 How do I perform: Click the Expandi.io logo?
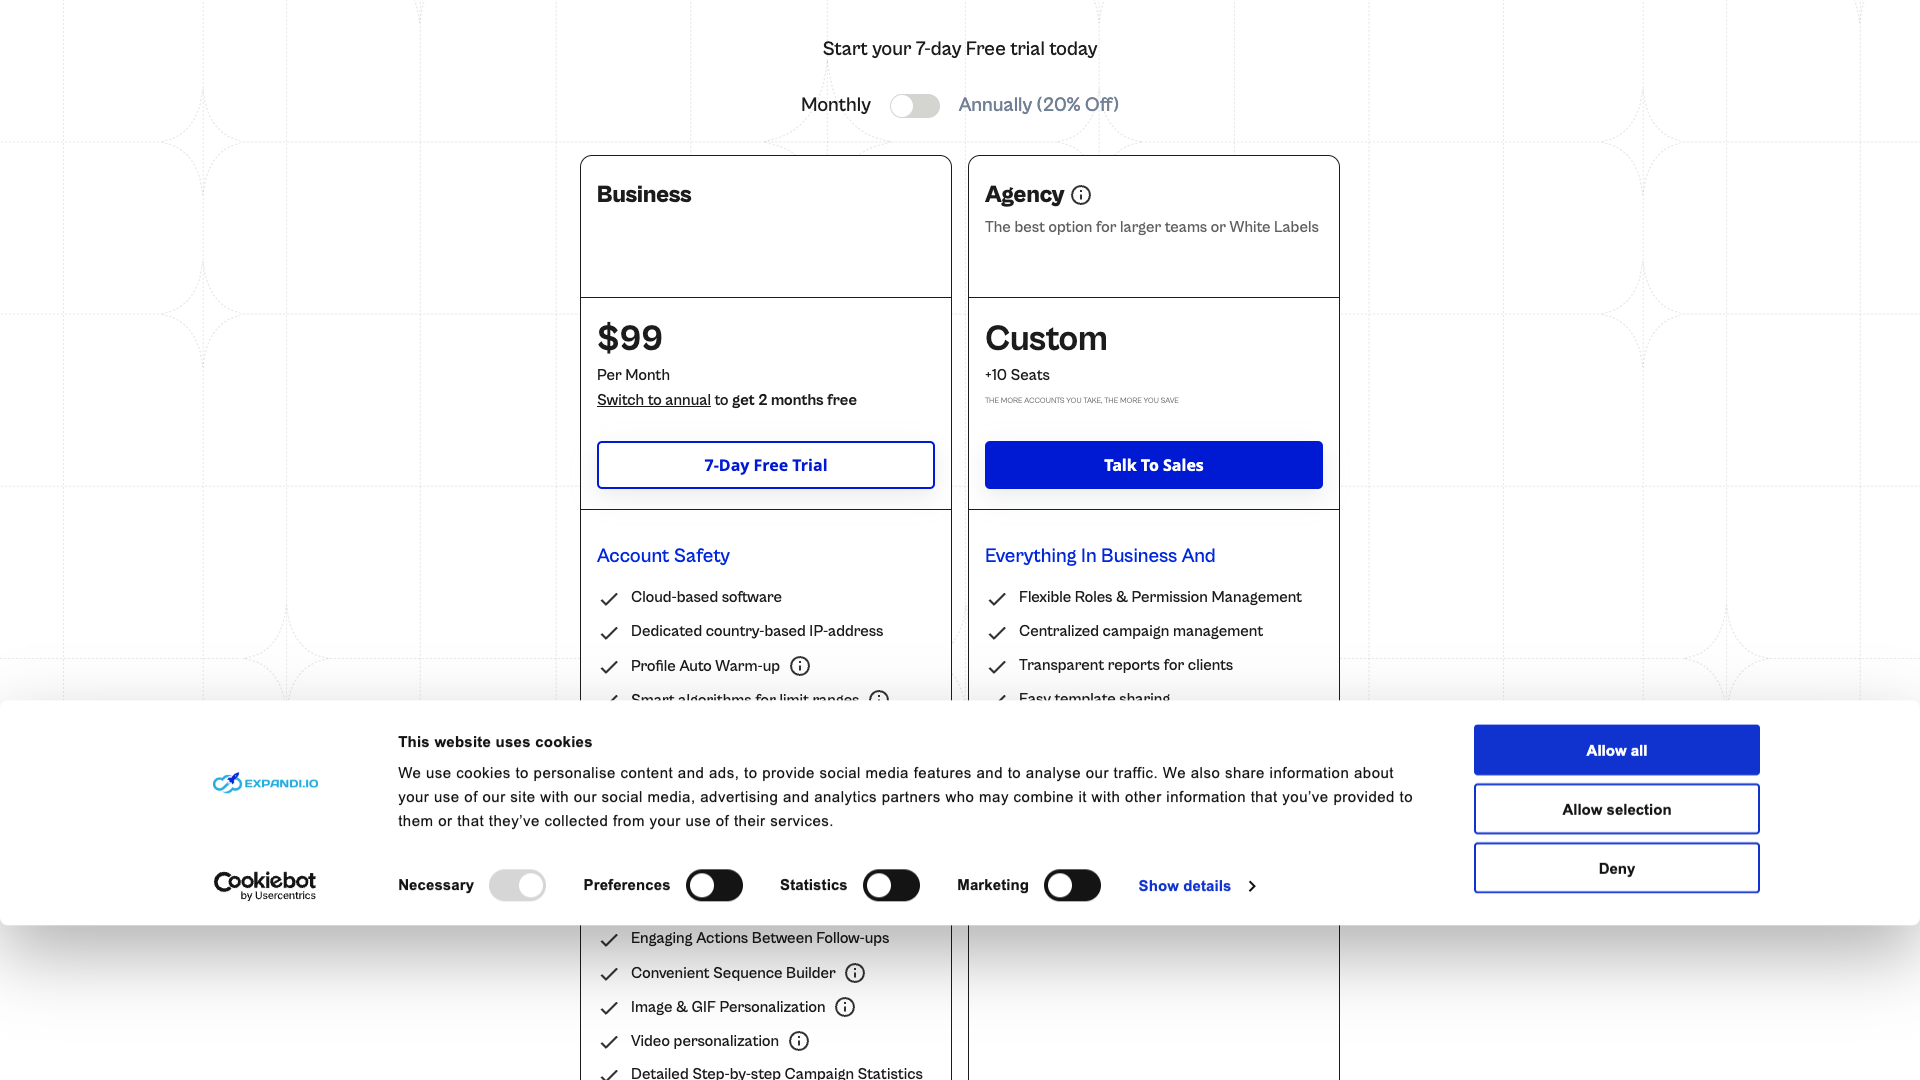click(264, 783)
